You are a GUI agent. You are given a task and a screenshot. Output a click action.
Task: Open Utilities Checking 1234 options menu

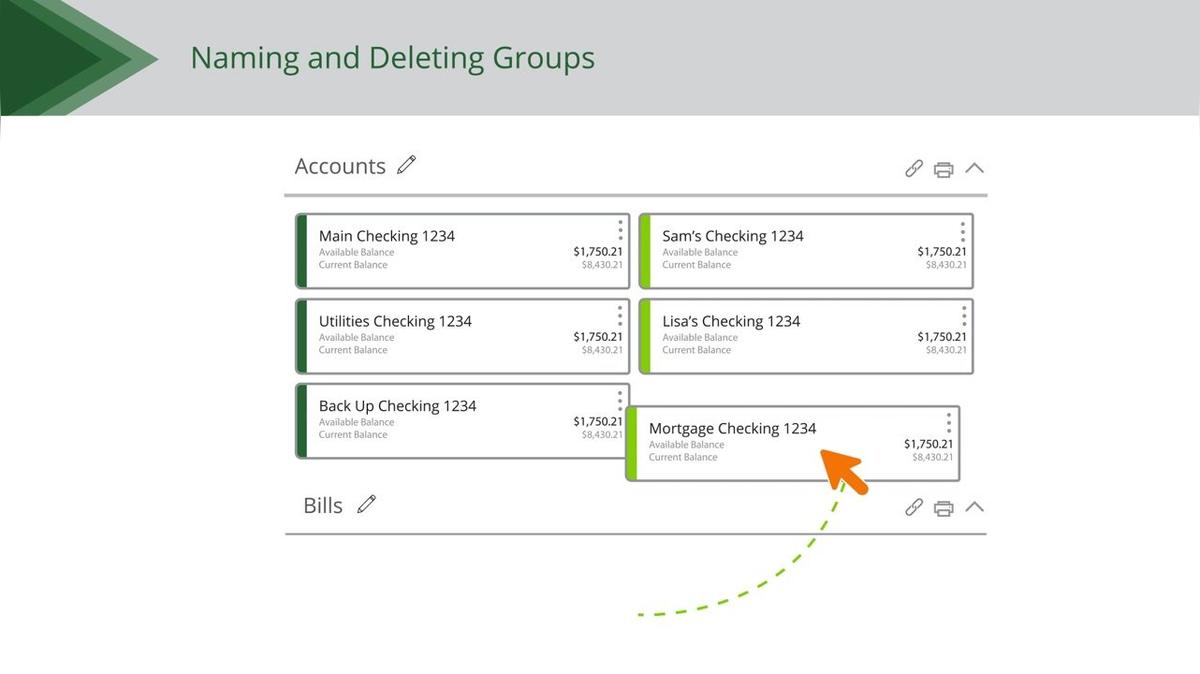coord(620,315)
